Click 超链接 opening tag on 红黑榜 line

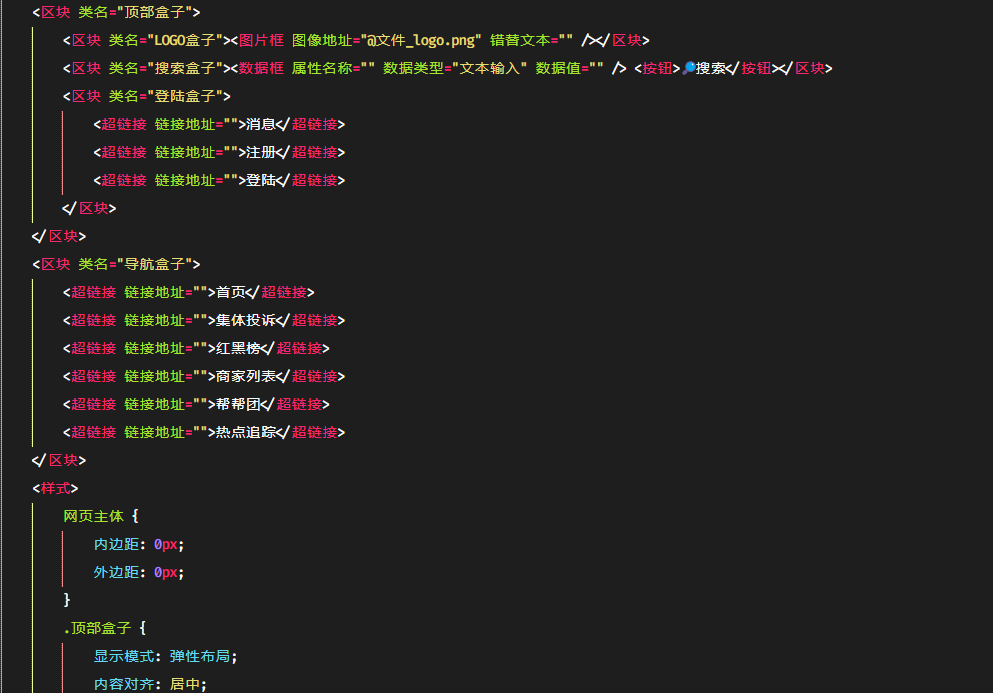pyautogui.click(x=94, y=348)
